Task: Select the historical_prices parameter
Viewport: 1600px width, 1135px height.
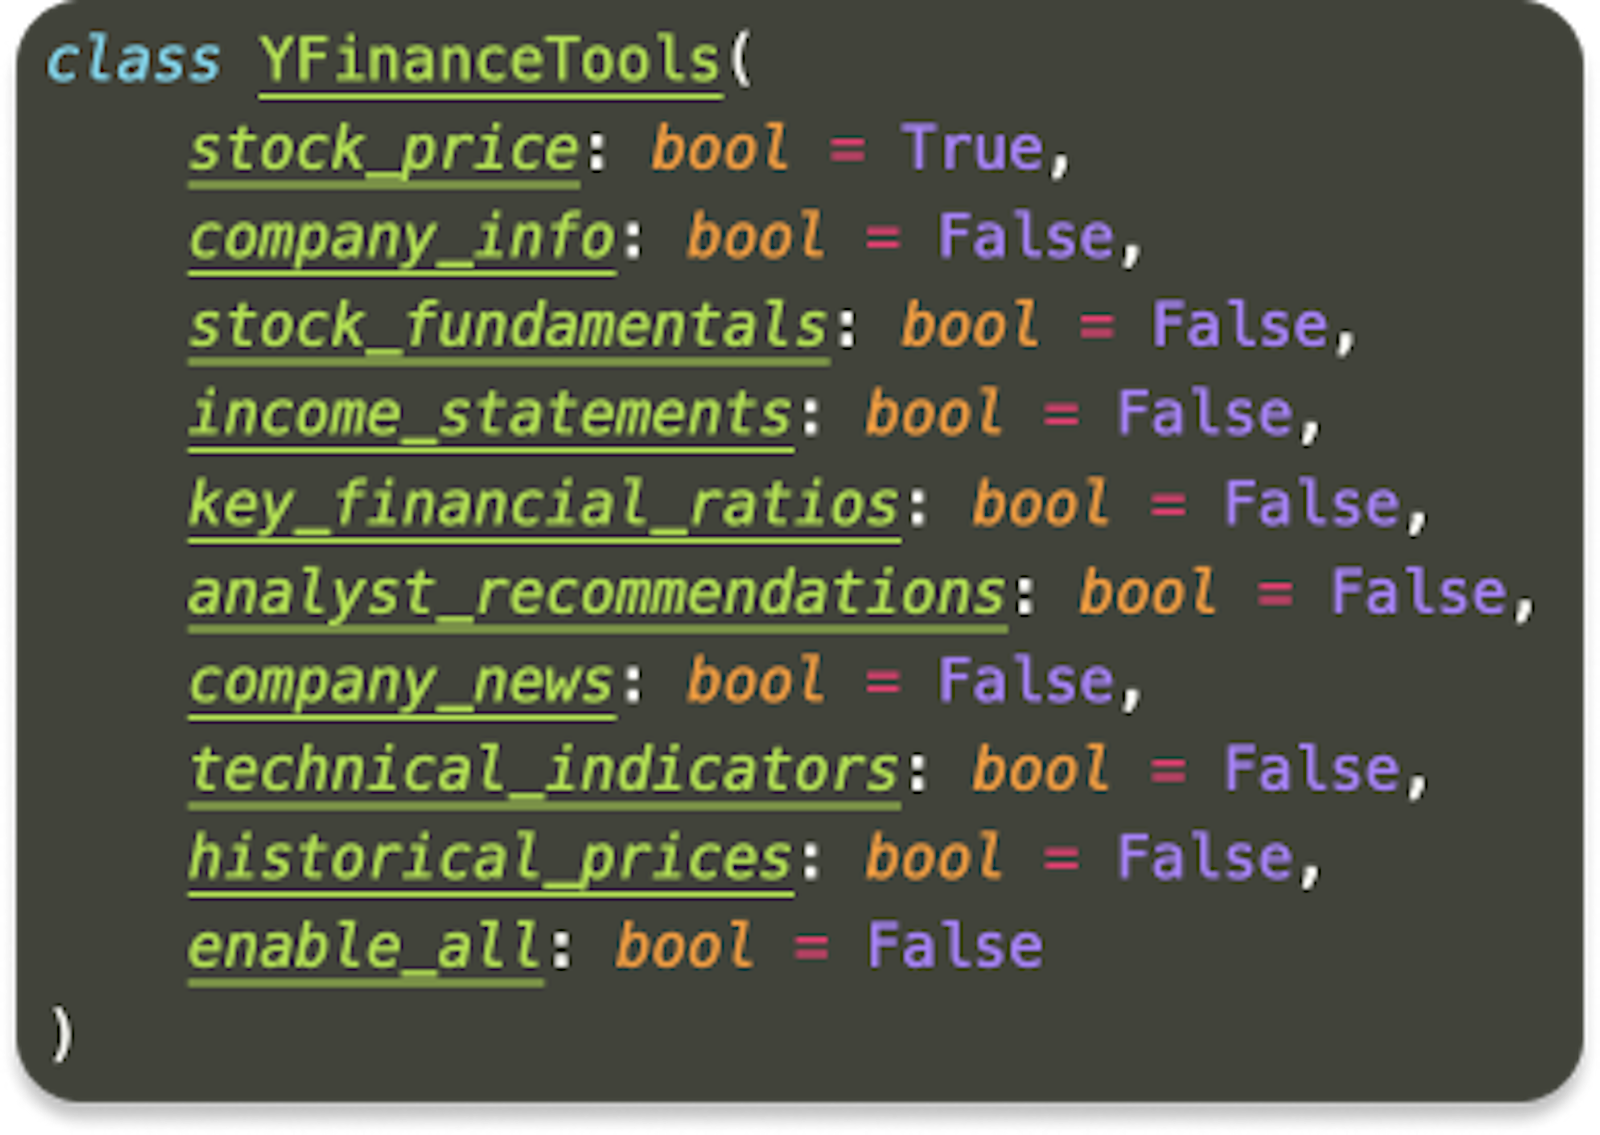Action: click(491, 858)
